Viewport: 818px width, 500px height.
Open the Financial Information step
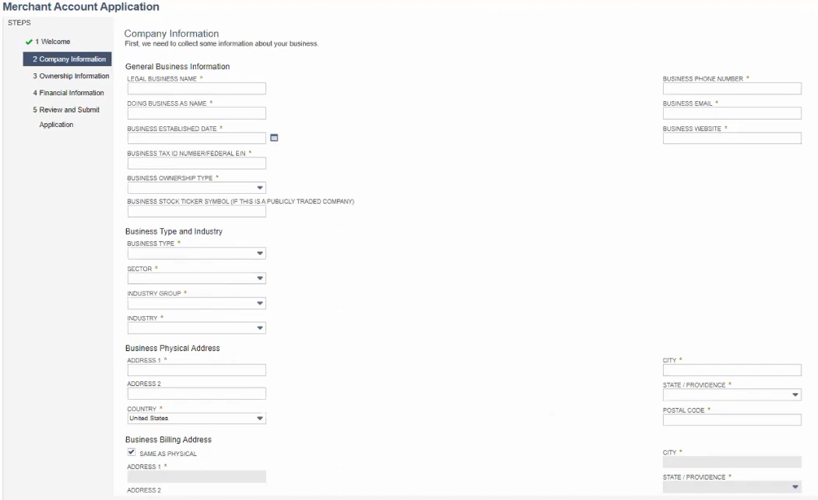click(x=68, y=93)
